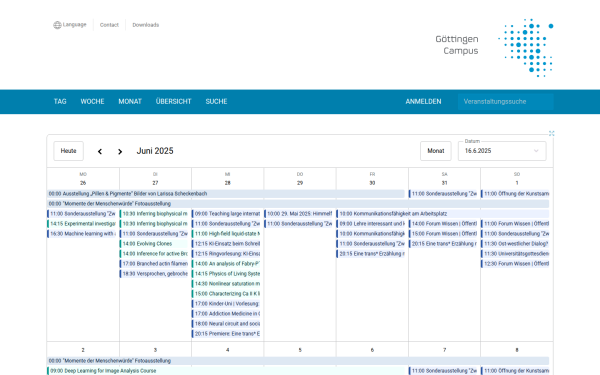Screen dimensions: 600x375
Task: Open 20:15 Premiere: Eine trans* E event
Action: coord(226,333)
